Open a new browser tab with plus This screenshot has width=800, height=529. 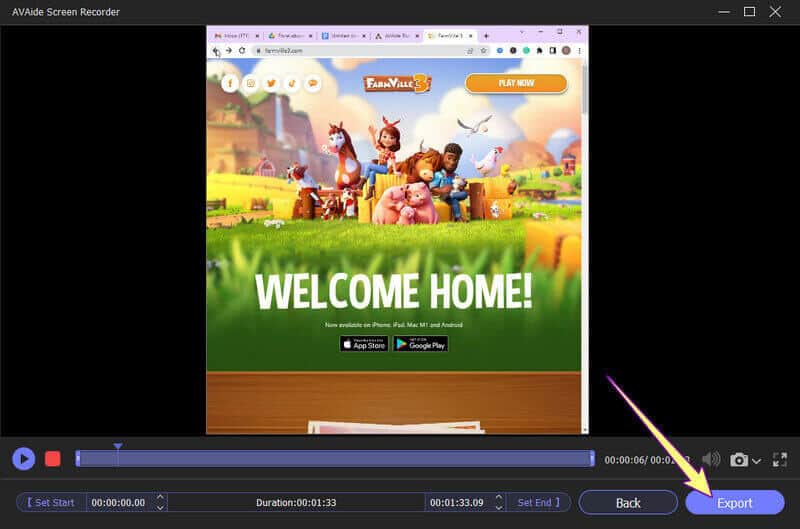(x=486, y=36)
